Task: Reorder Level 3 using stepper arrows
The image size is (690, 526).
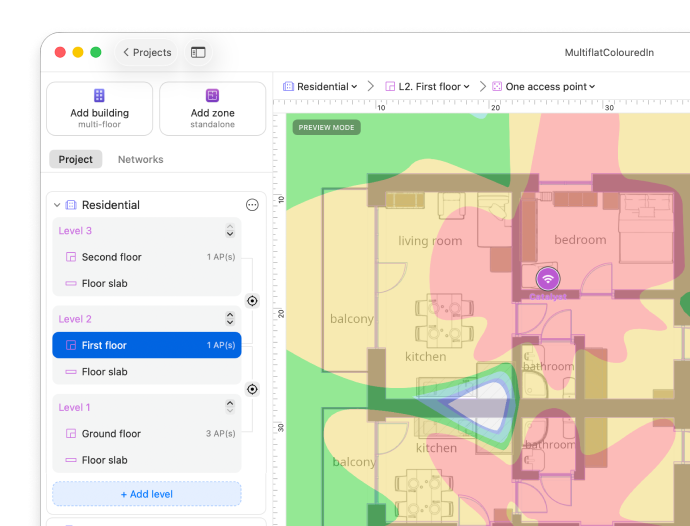Action: (x=230, y=231)
